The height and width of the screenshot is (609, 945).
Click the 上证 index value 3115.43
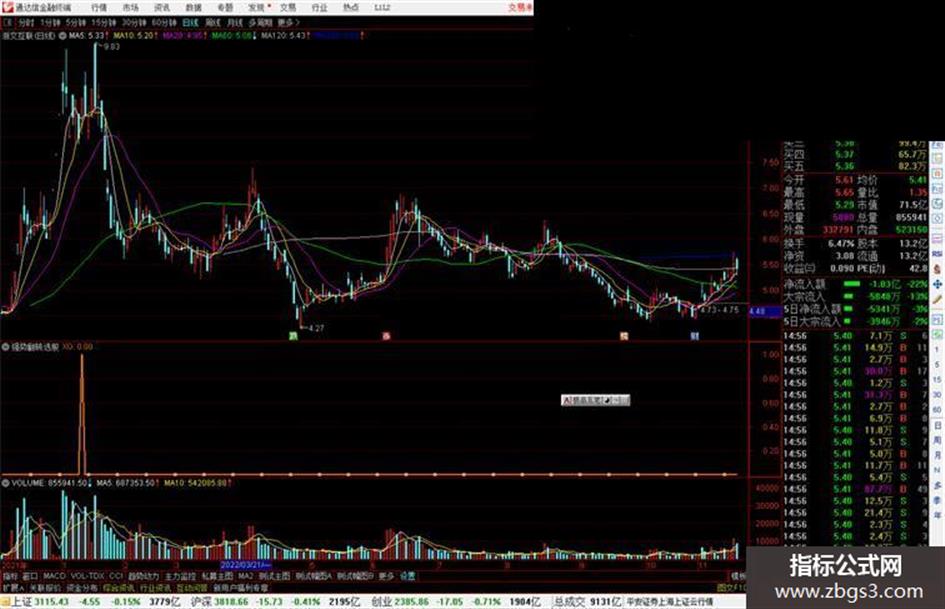click(51, 602)
